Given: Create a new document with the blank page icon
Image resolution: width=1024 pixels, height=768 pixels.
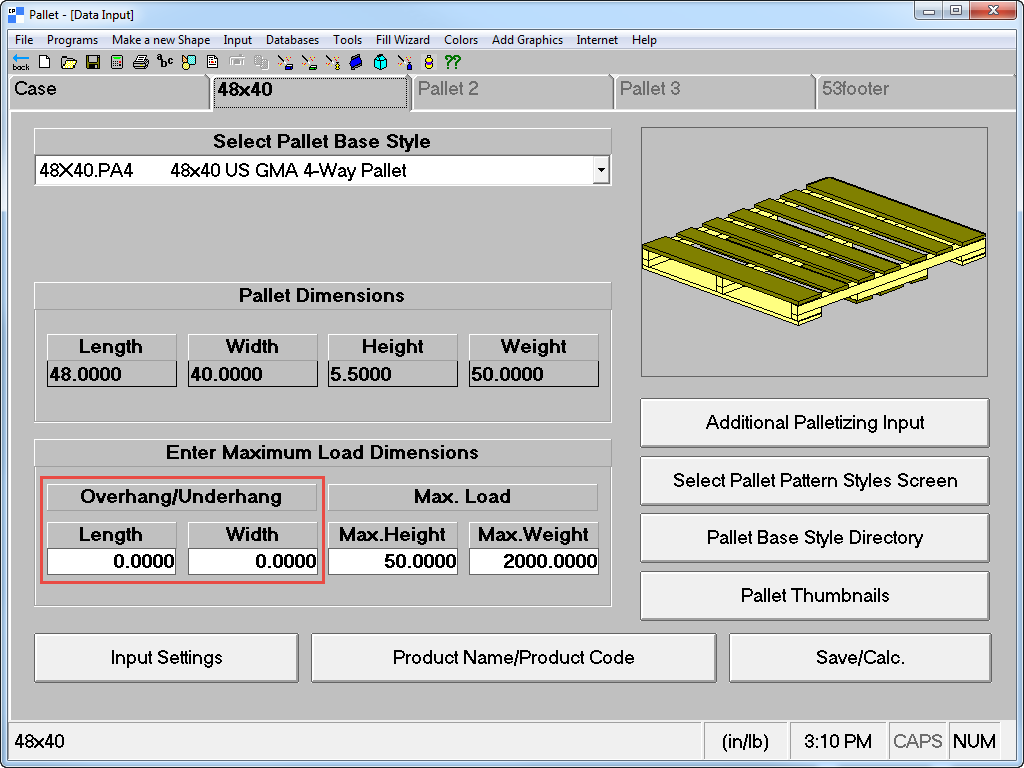Looking at the screenshot, I should coord(44,62).
